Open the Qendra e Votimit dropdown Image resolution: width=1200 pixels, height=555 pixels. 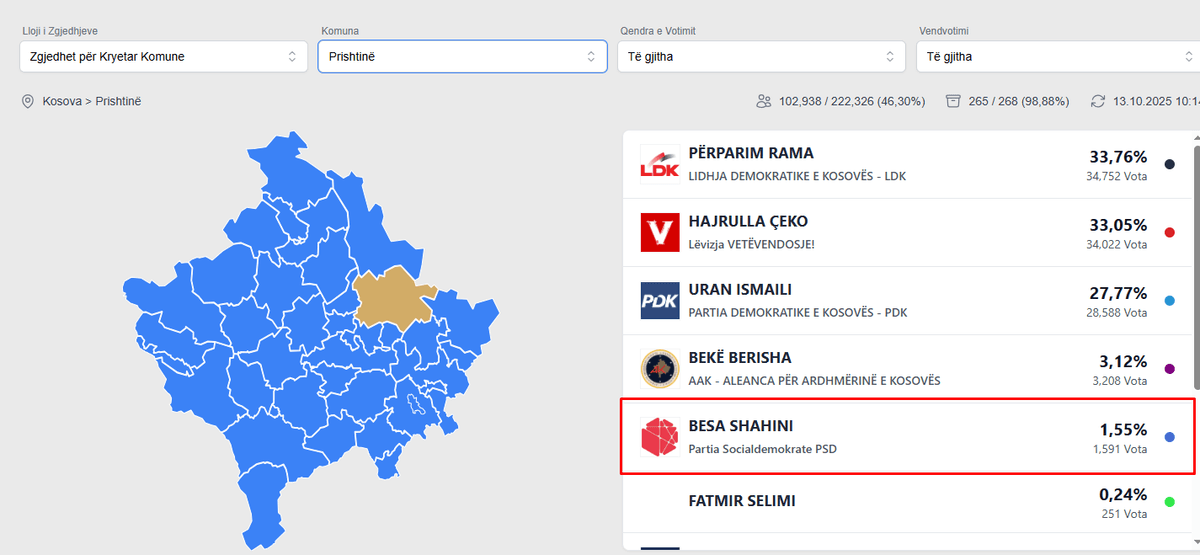click(x=762, y=57)
